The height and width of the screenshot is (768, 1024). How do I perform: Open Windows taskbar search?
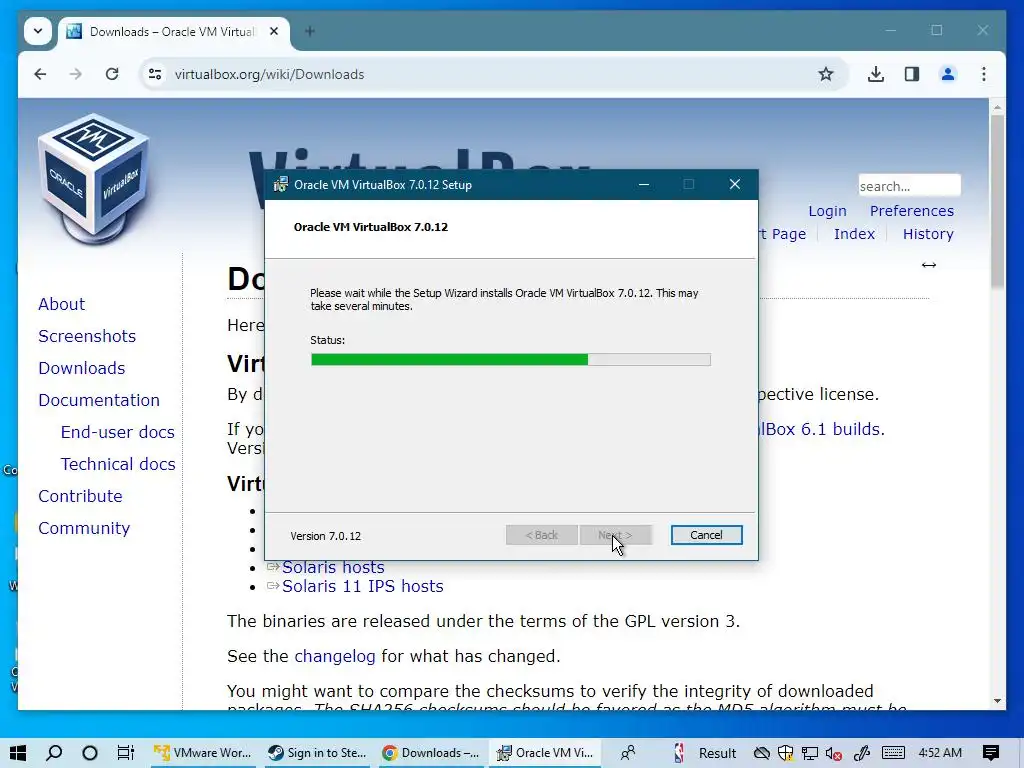(x=54, y=753)
